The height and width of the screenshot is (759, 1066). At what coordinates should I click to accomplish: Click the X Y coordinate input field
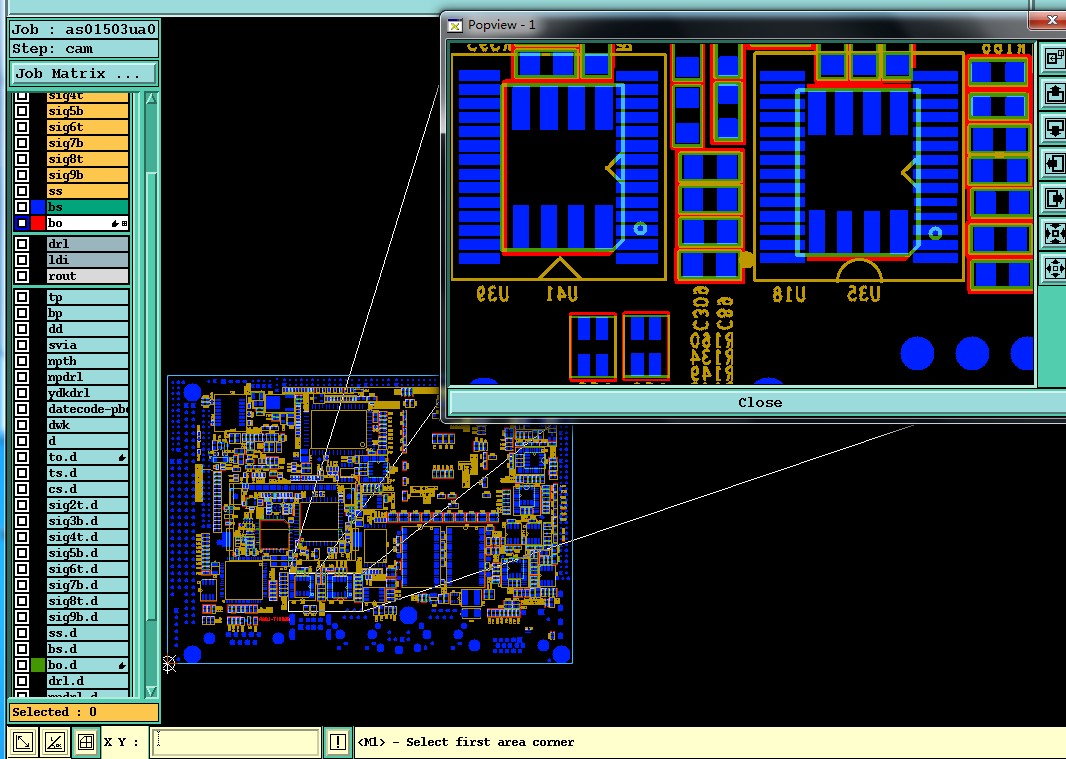[235, 742]
